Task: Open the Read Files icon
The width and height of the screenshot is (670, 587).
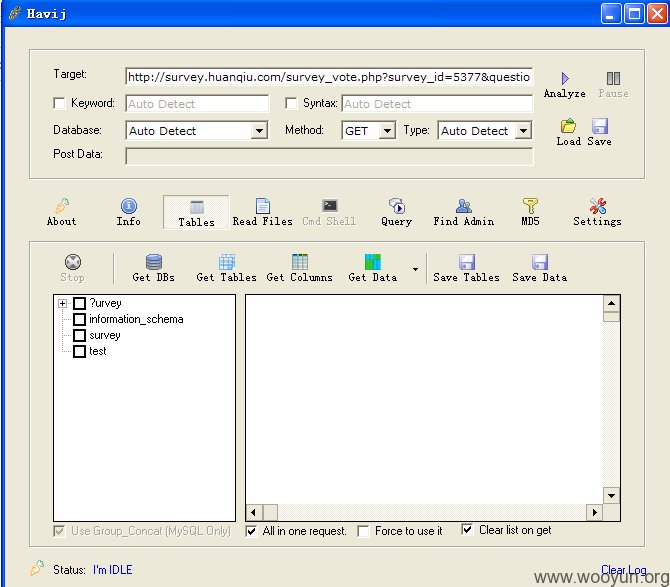Action: (x=262, y=206)
